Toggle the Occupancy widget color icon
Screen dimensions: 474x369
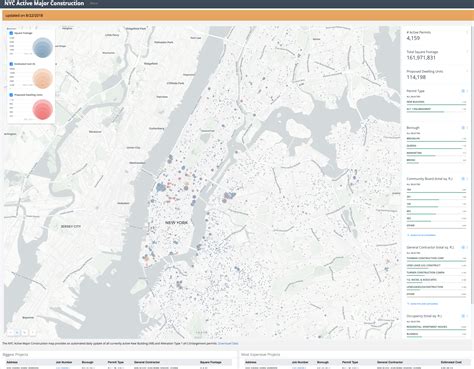pyautogui.click(x=463, y=316)
